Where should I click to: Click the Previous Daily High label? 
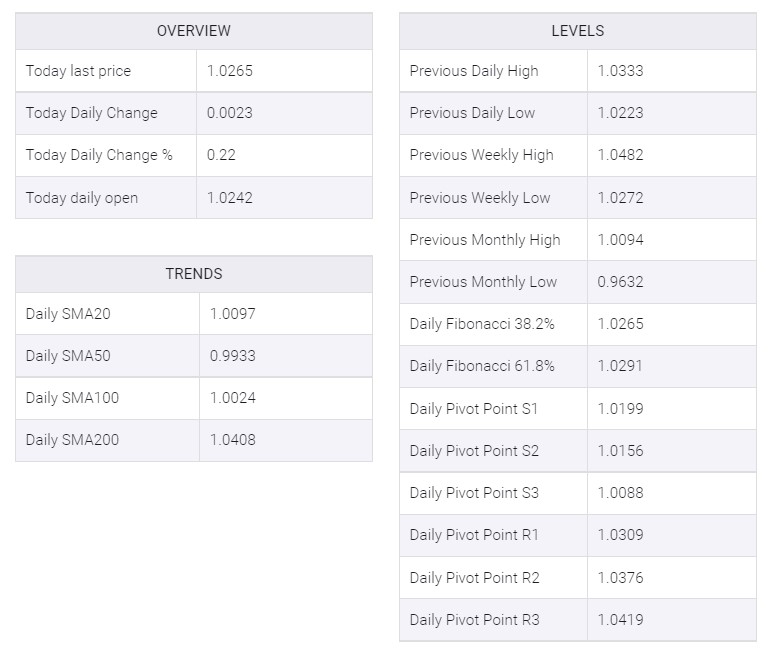pyautogui.click(x=474, y=71)
